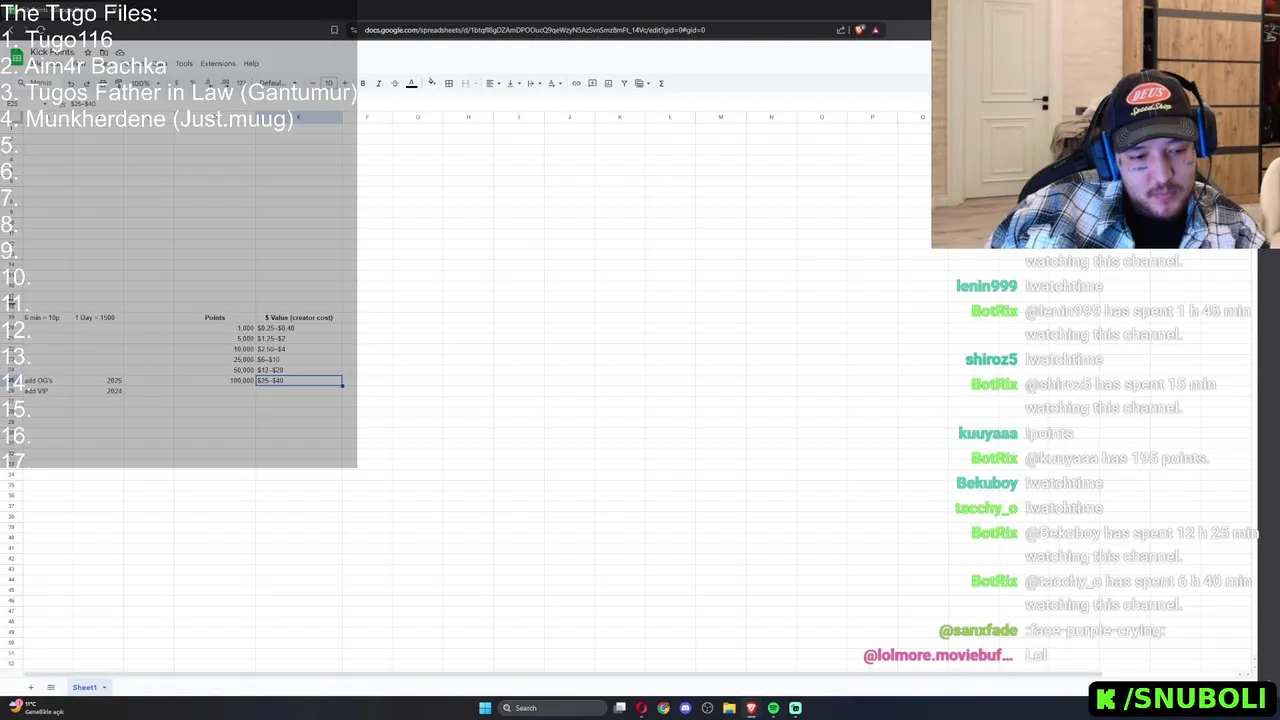Screen dimensions: 1280x720
Task: Click the redo icon
Action: (86, 83)
